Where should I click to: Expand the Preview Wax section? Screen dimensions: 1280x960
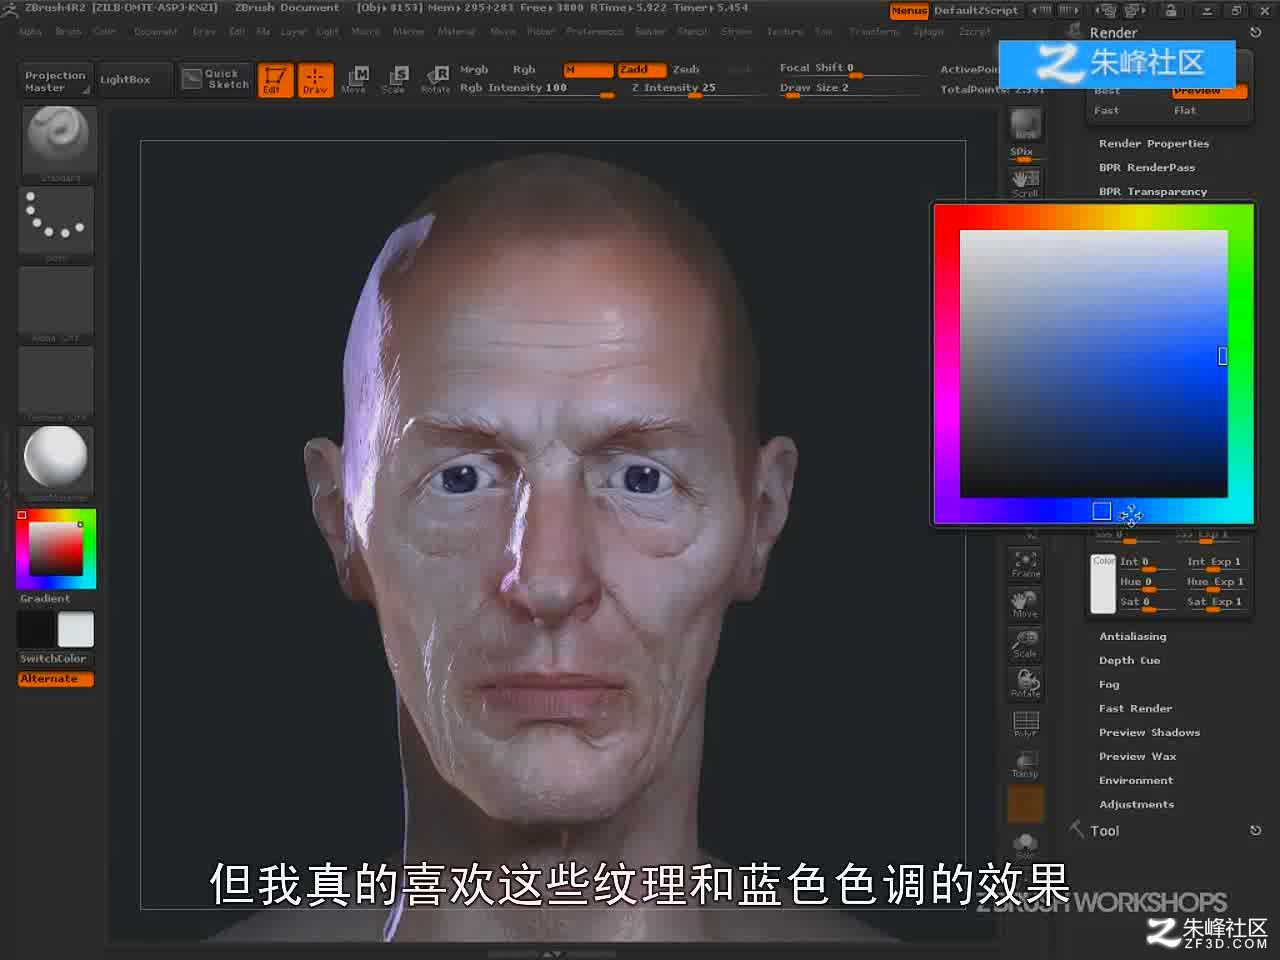click(x=1138, y=757)
